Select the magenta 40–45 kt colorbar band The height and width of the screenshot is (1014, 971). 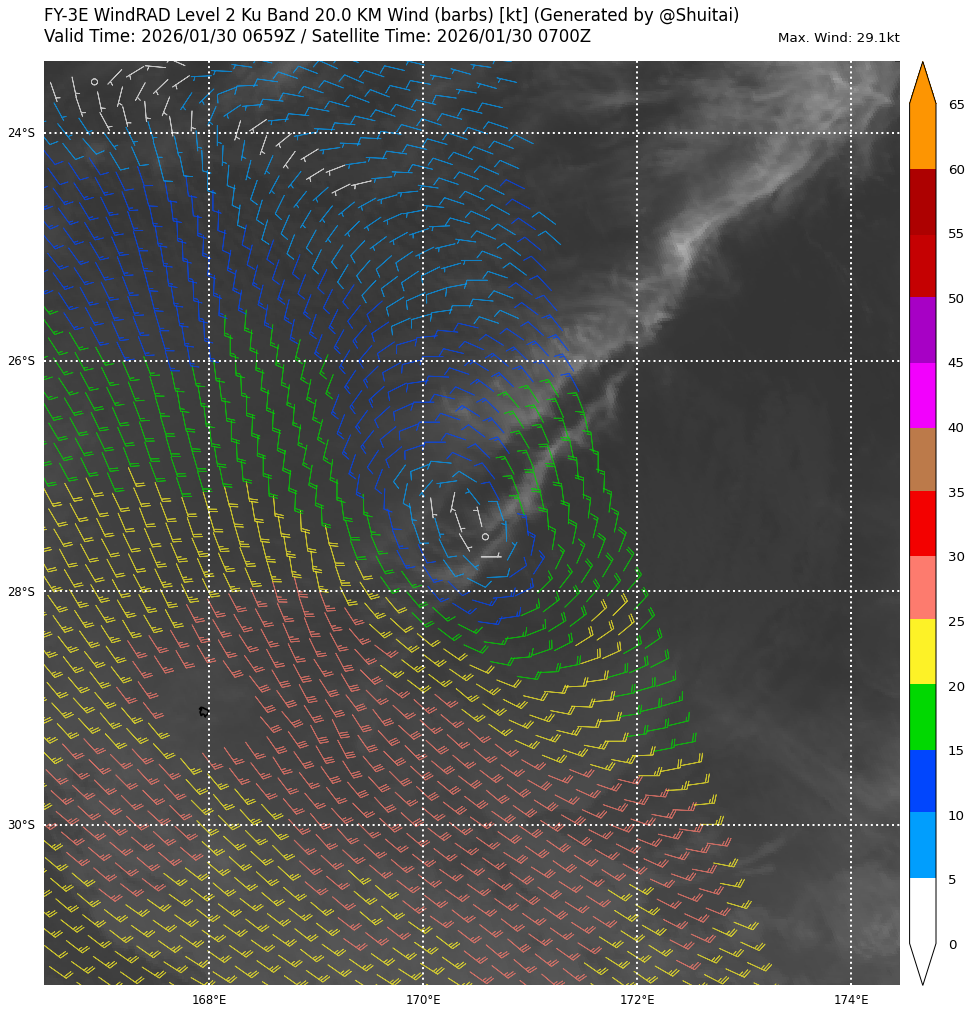922,395
